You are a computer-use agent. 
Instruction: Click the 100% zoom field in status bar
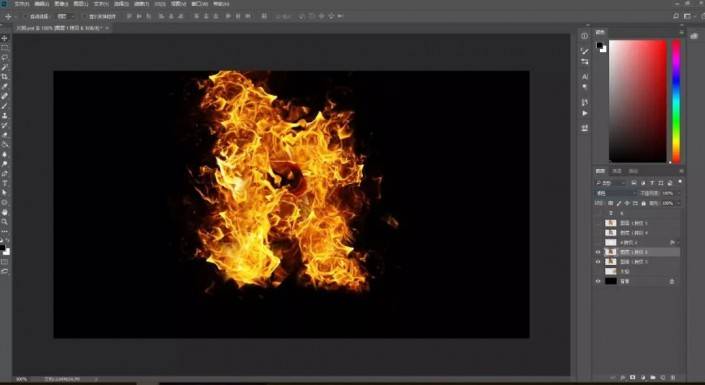(21, 379)
